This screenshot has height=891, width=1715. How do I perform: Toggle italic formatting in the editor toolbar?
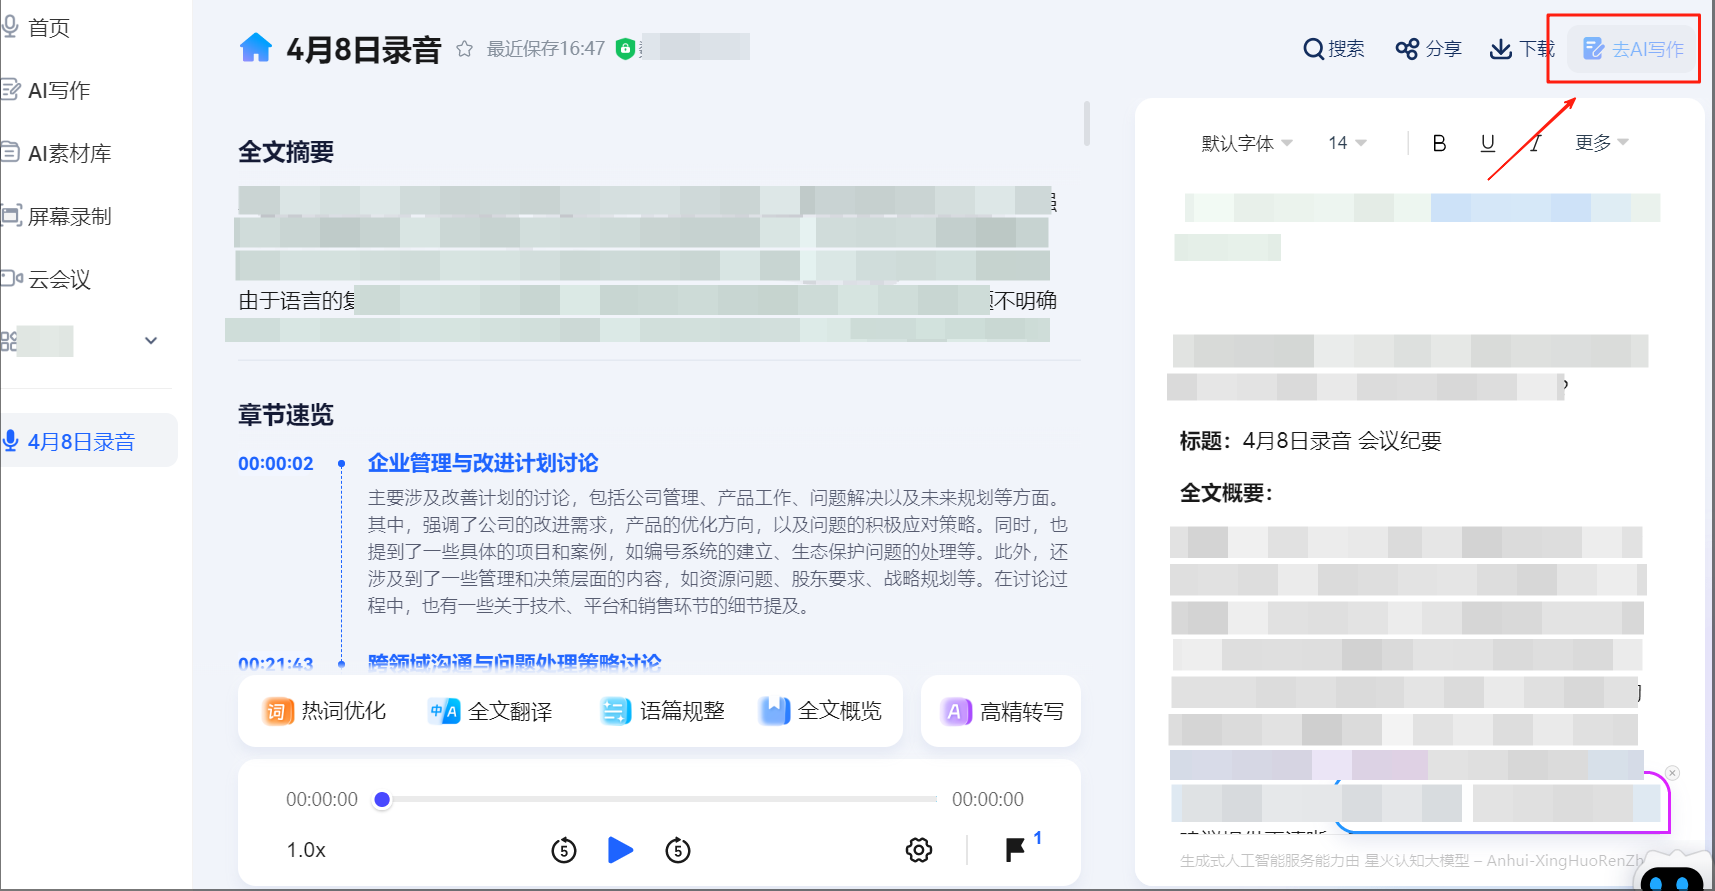click(x=1535, y=143)
